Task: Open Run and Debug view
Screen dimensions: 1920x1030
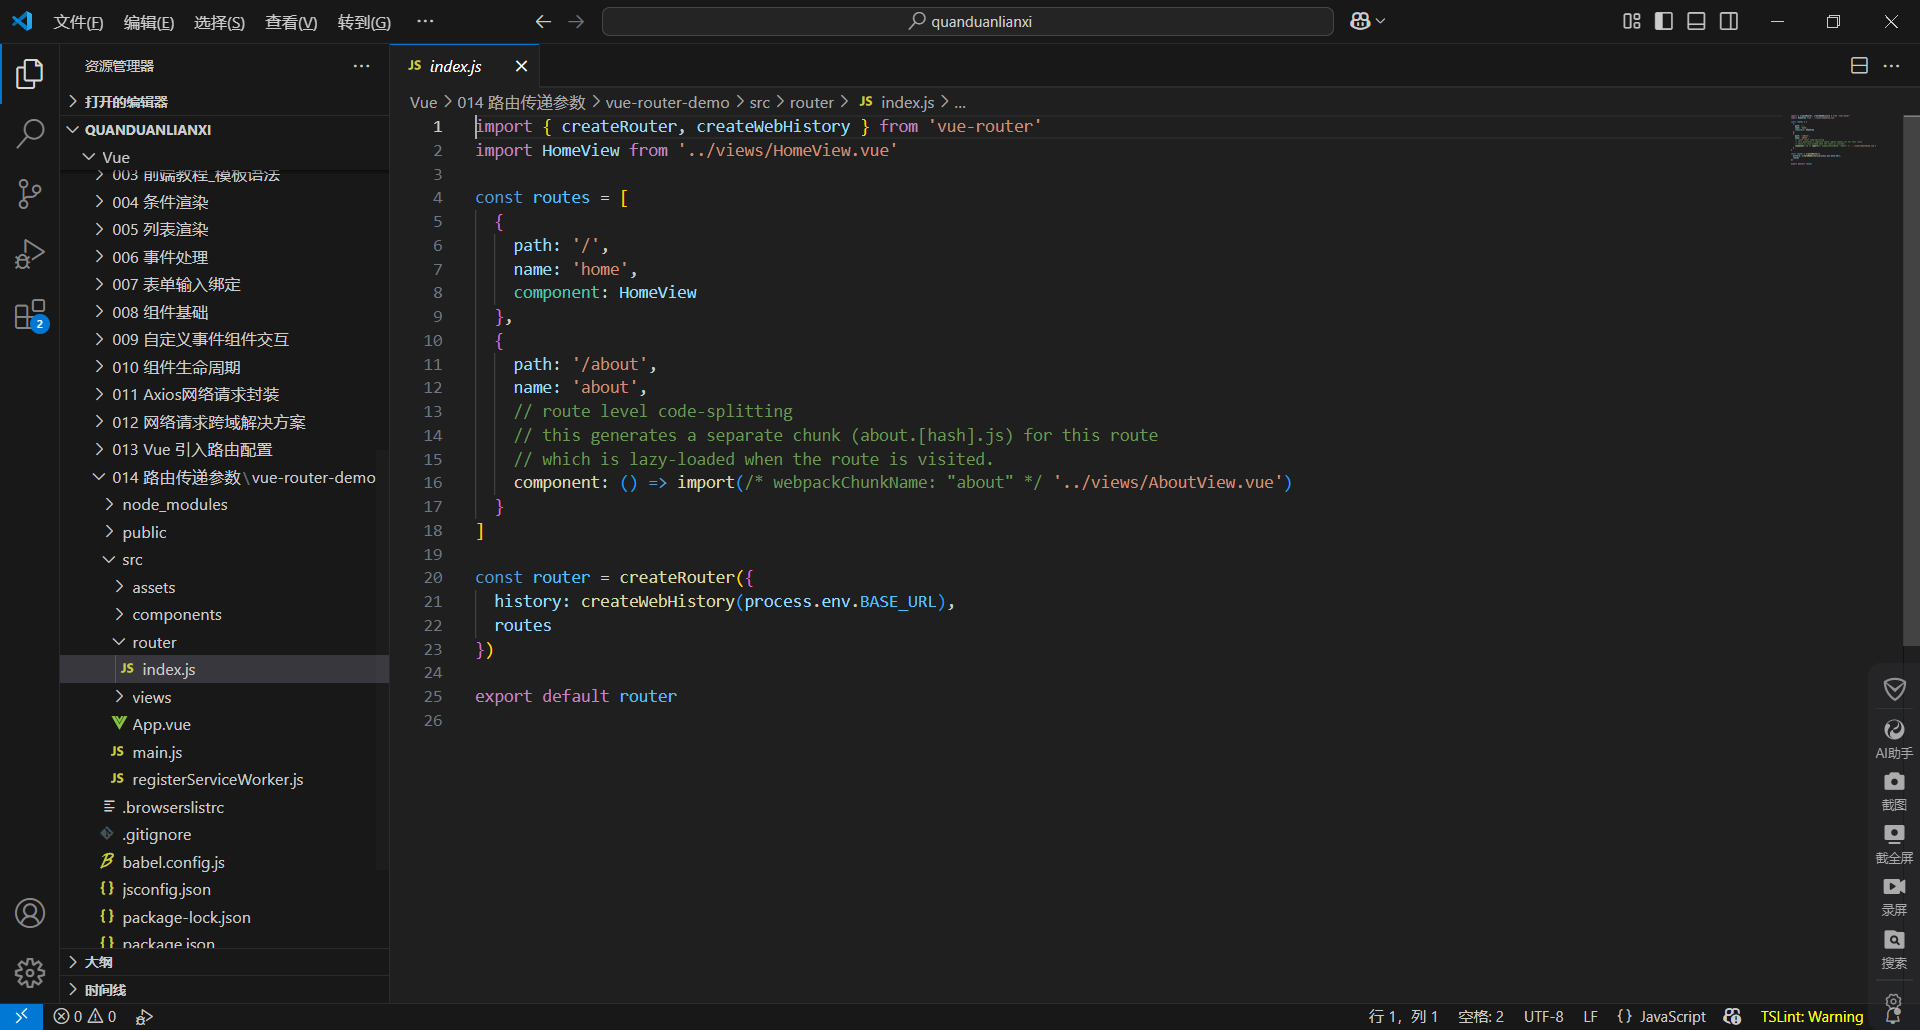Action: [30, 254]
